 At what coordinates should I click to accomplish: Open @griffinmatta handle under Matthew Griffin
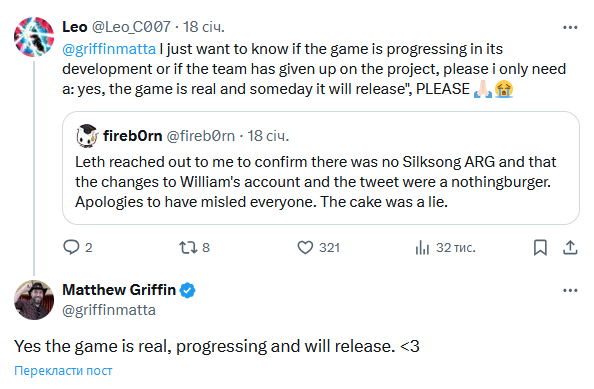coord(109,310)
